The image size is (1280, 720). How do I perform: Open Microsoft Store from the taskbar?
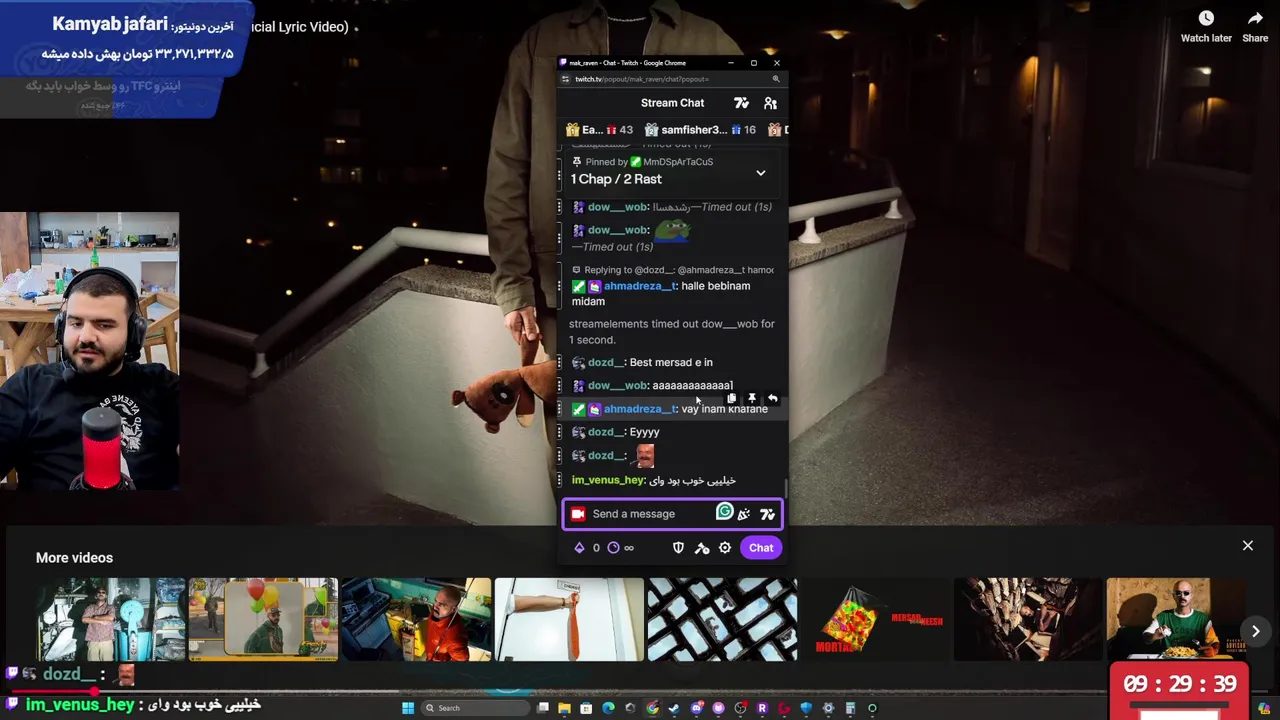pos(586,708)
